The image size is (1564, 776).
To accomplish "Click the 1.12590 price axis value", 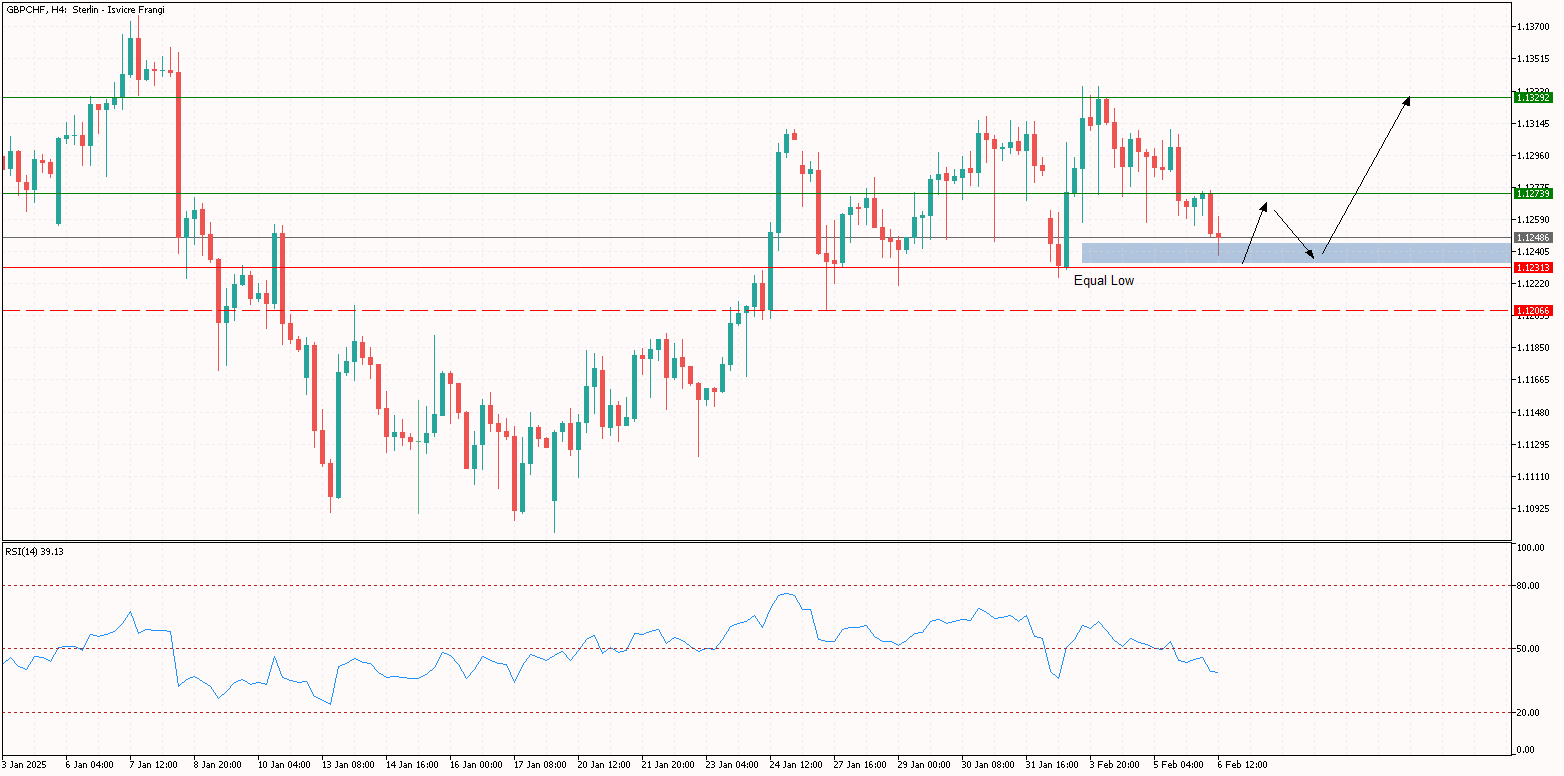I will pos(1534,219).
